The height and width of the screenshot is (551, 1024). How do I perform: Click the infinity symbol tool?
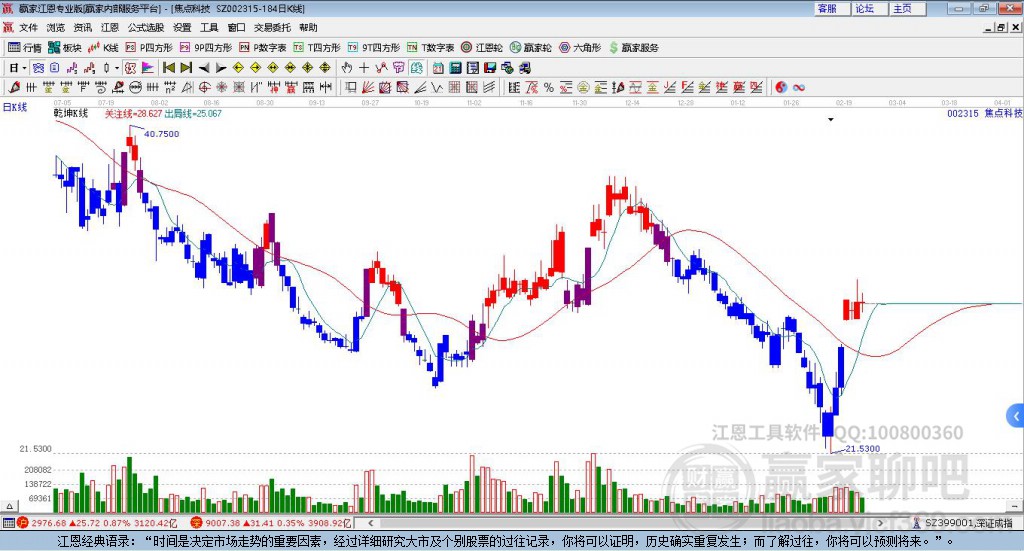click(x=799, y=87)
